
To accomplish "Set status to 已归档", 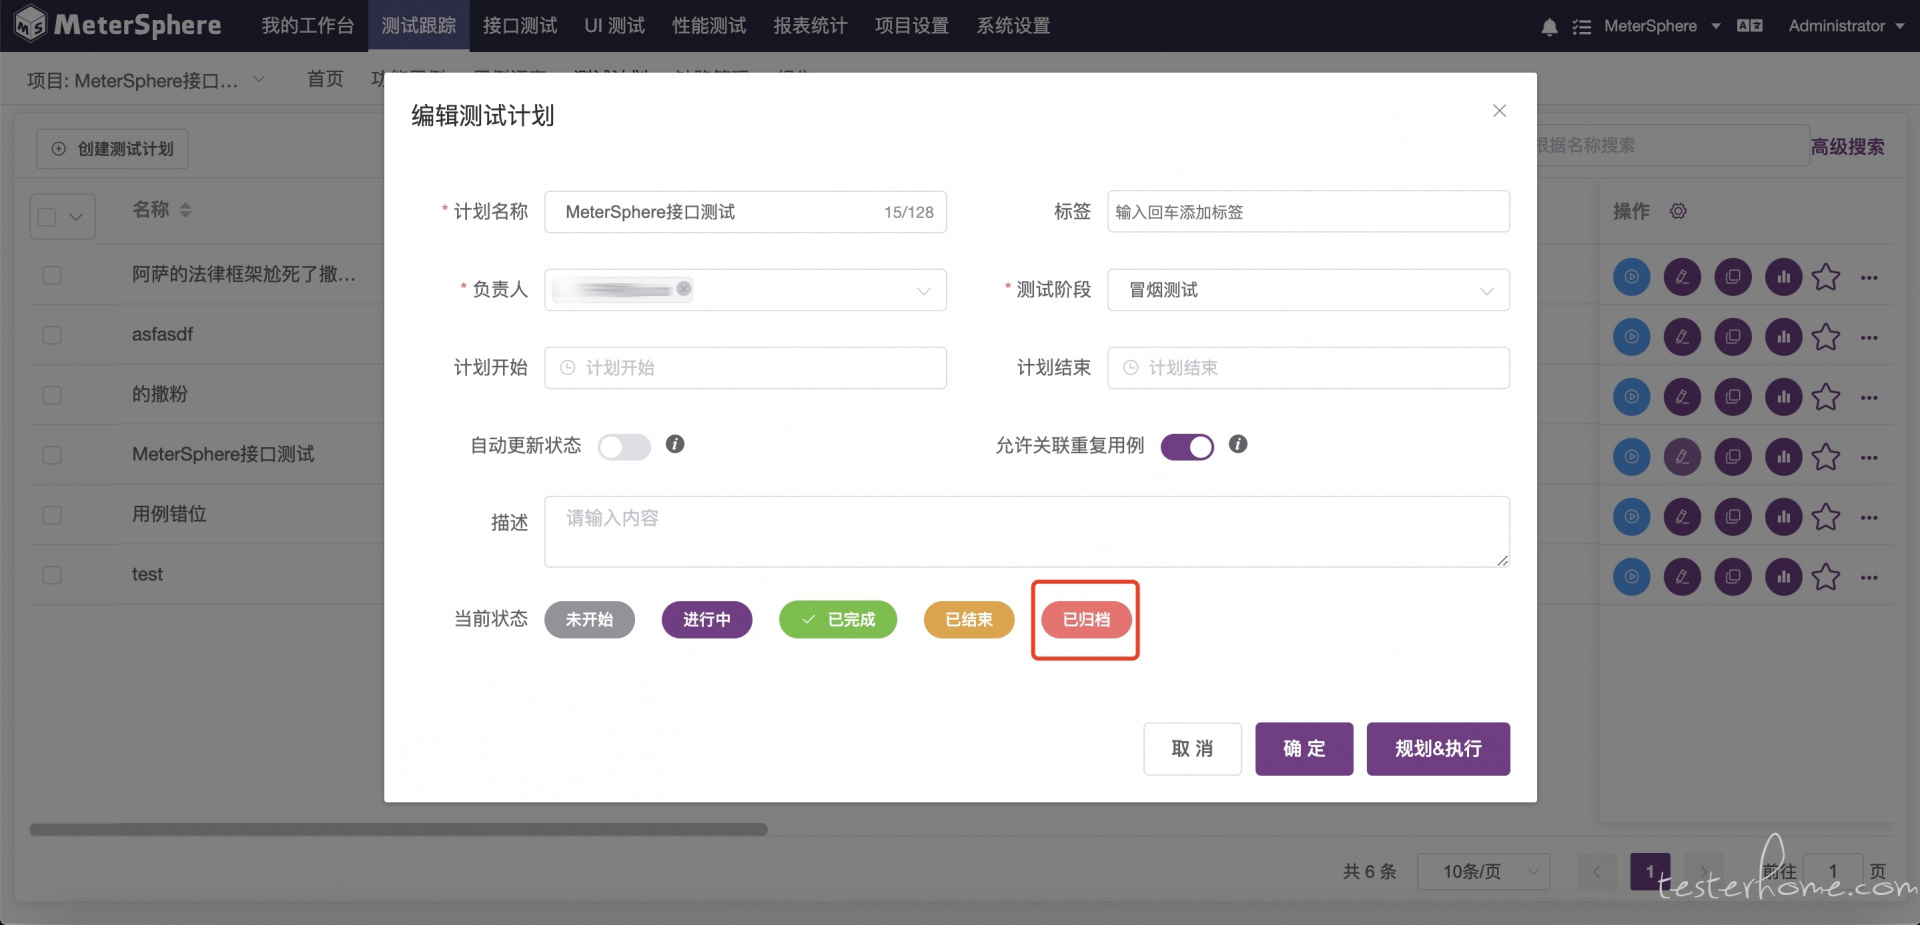I will click(x=1086, y=620).
